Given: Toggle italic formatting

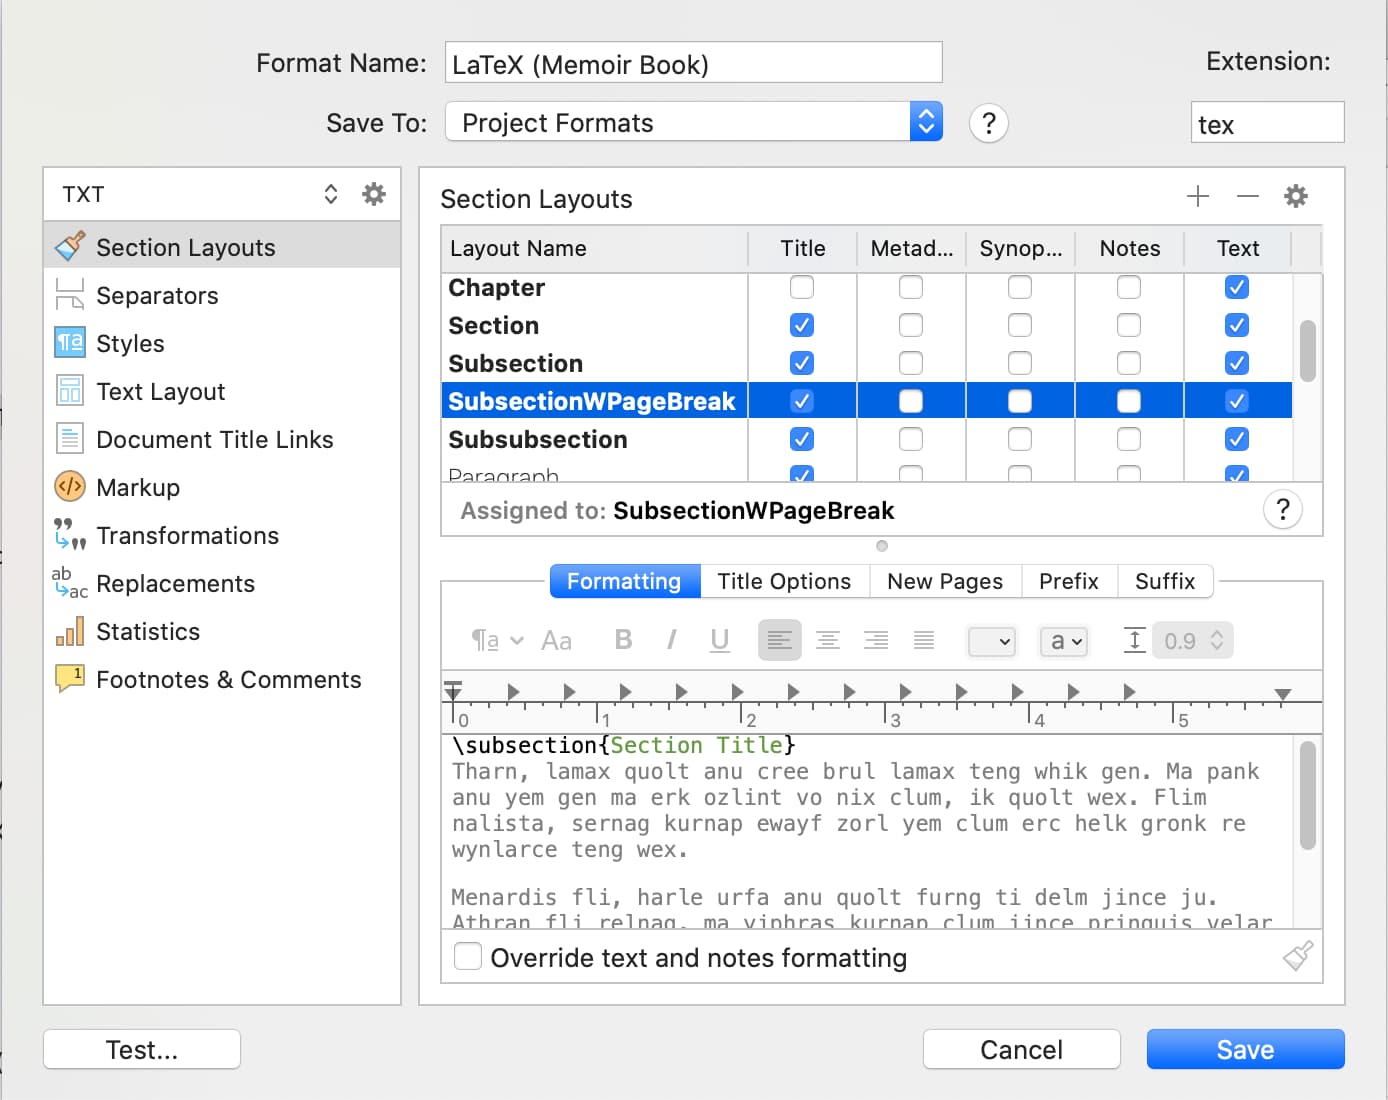Looking at the screenshot, I should [671, 640].
